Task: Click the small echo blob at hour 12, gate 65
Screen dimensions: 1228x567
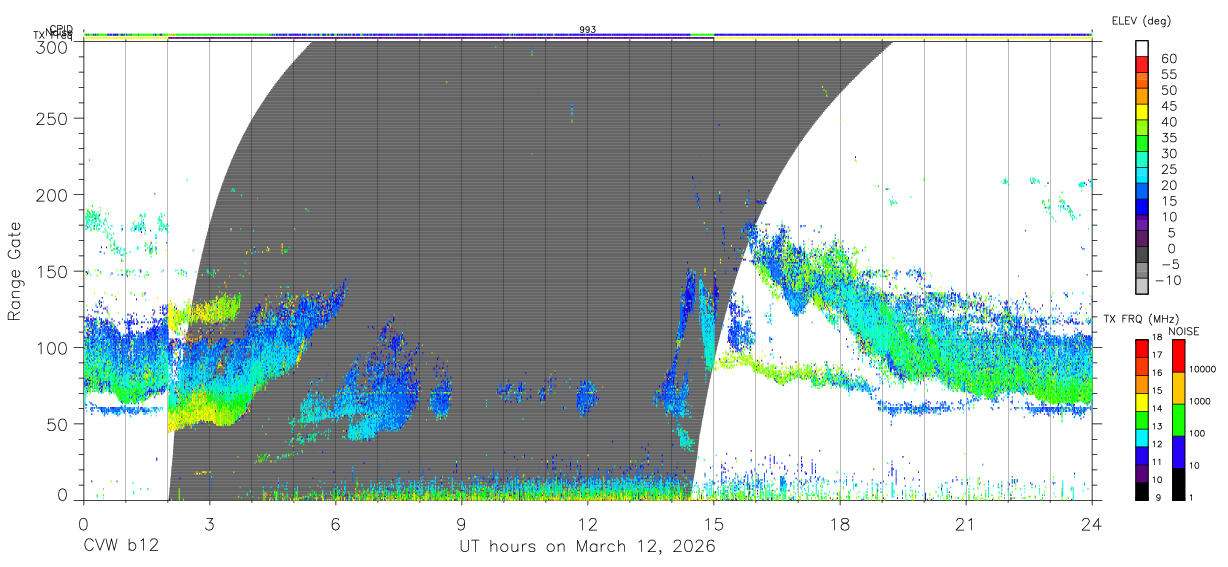Action: [x=586, y=397]
